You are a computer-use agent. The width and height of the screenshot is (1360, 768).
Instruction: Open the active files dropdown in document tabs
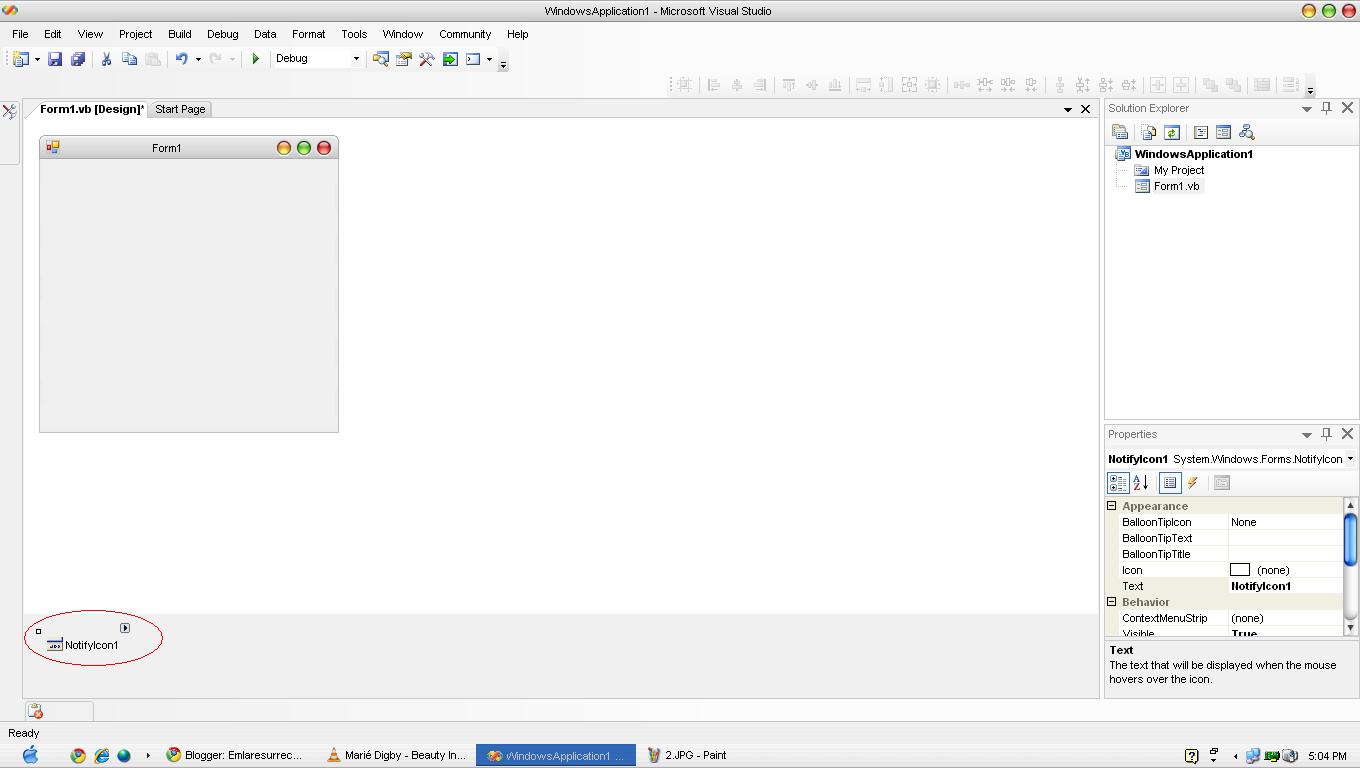click(1067, 109)
